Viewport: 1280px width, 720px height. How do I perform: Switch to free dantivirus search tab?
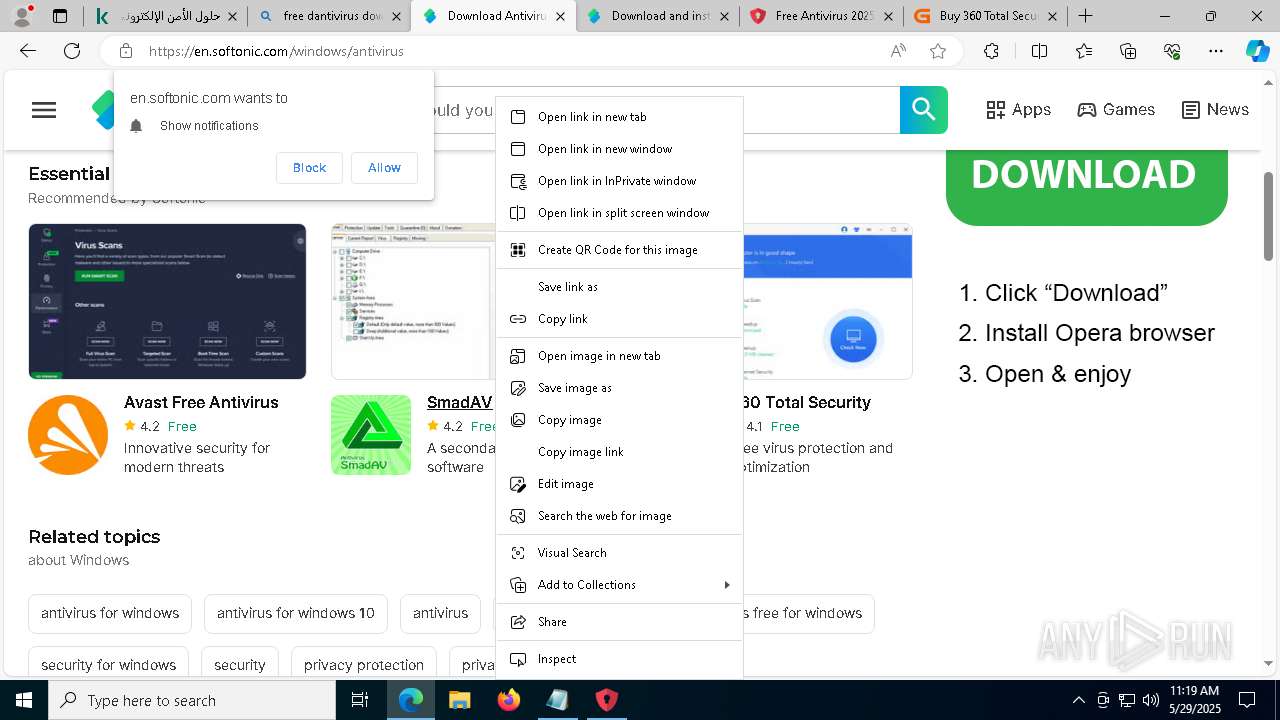[329, 16]
